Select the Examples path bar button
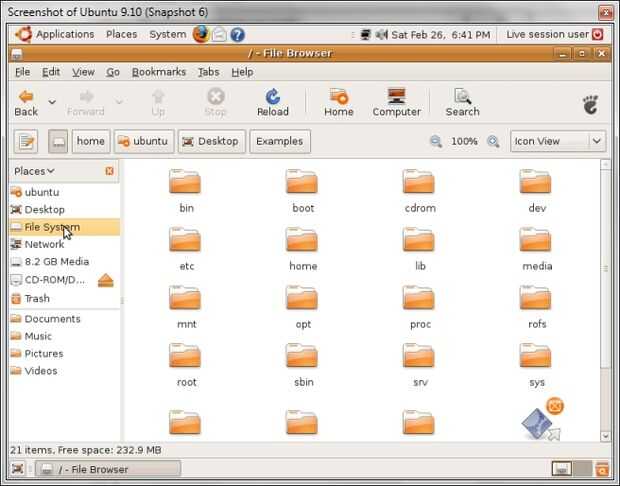Image resolution: width=620 pixels, height=486 pixels. tap(280, 141)
